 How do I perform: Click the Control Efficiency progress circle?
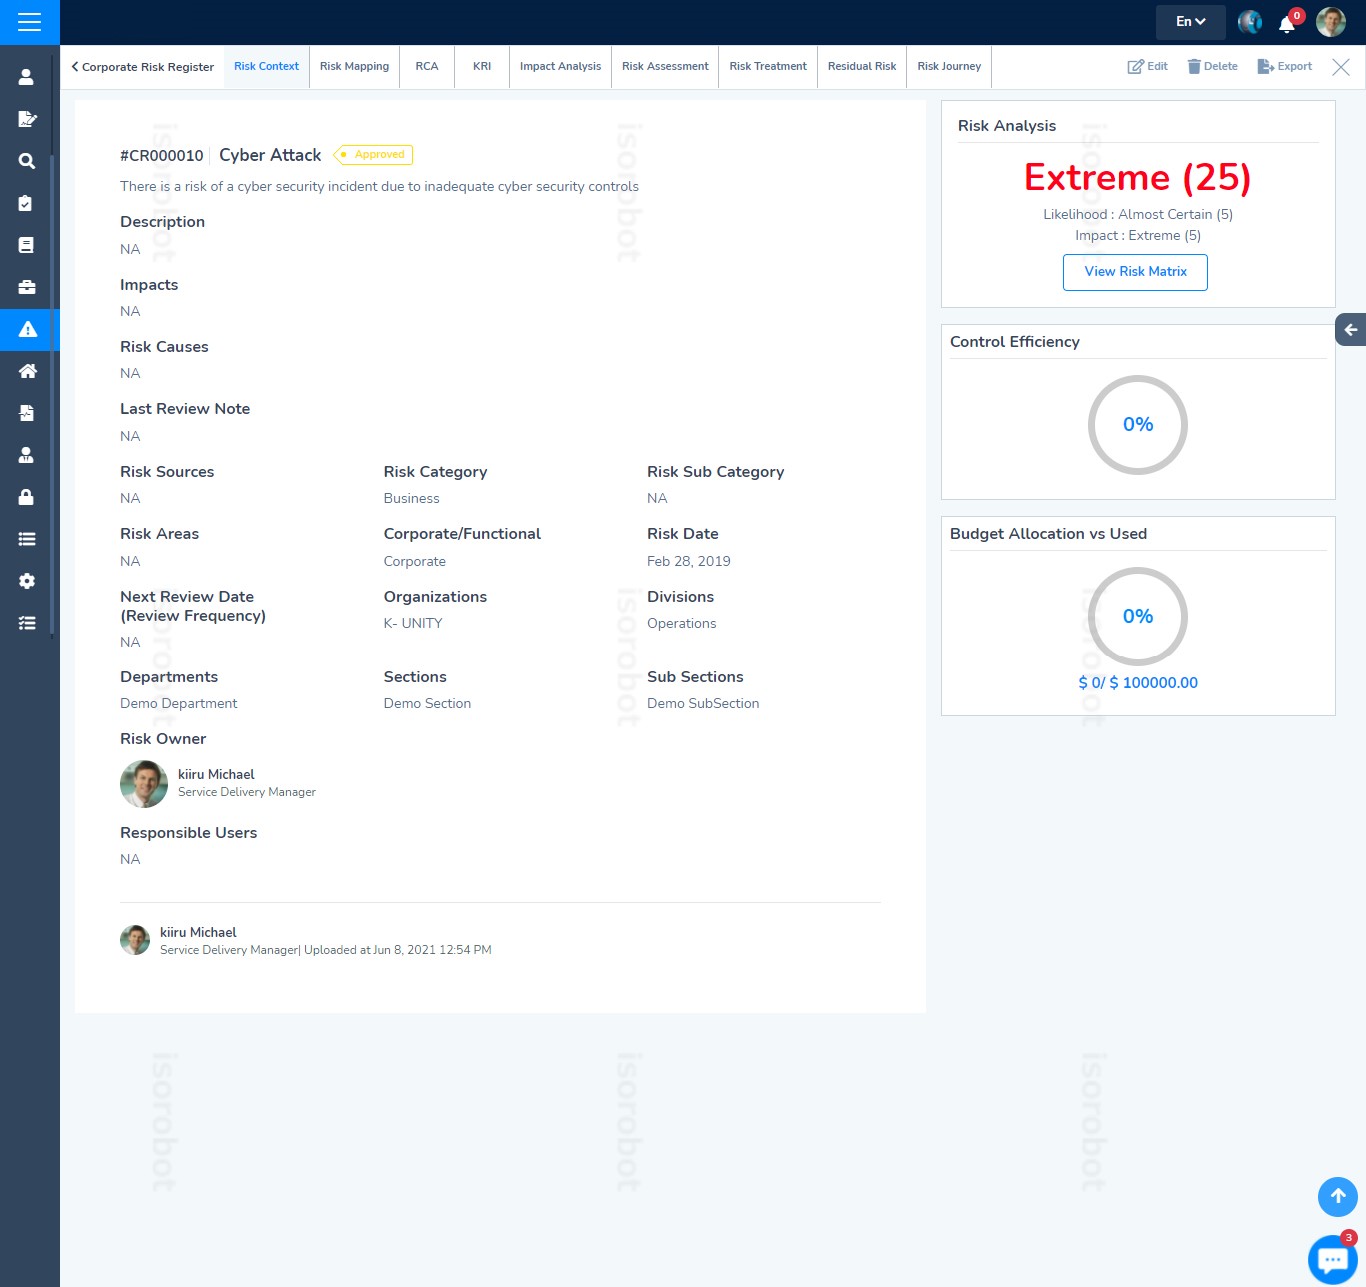[1137, 424]
